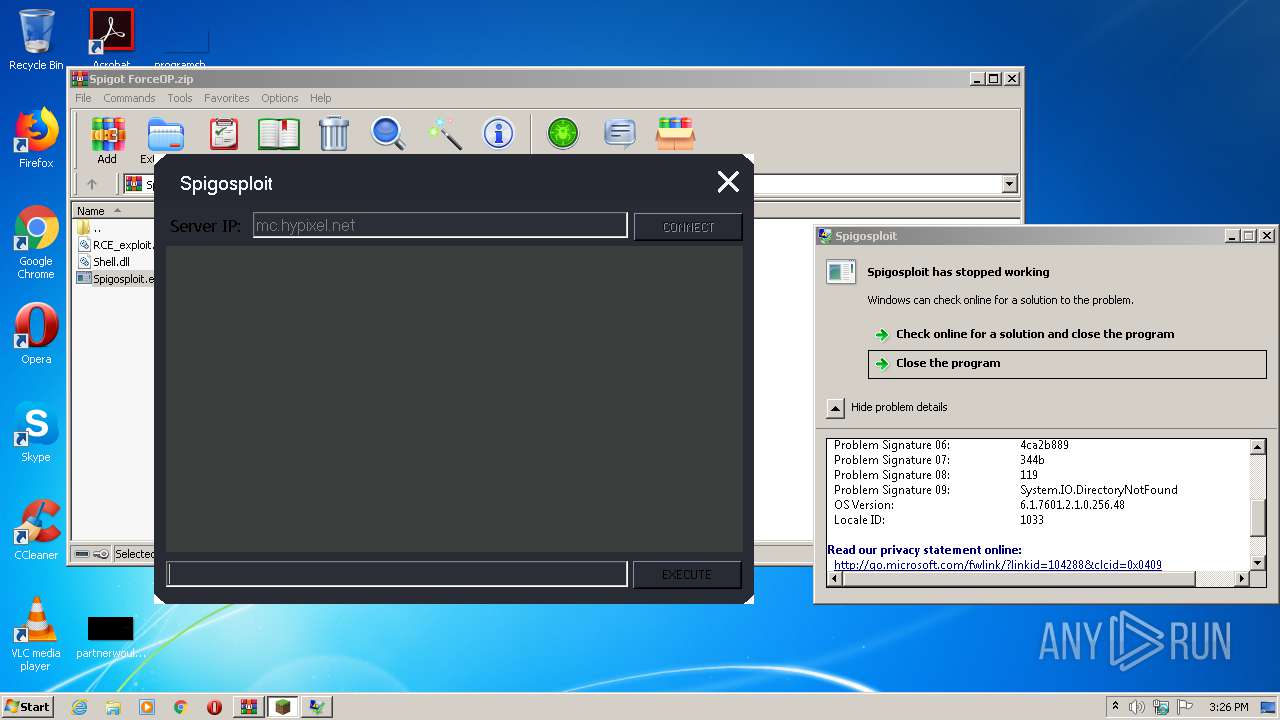
Task: Click the volume speaker tray icon
Action: 1137,707
